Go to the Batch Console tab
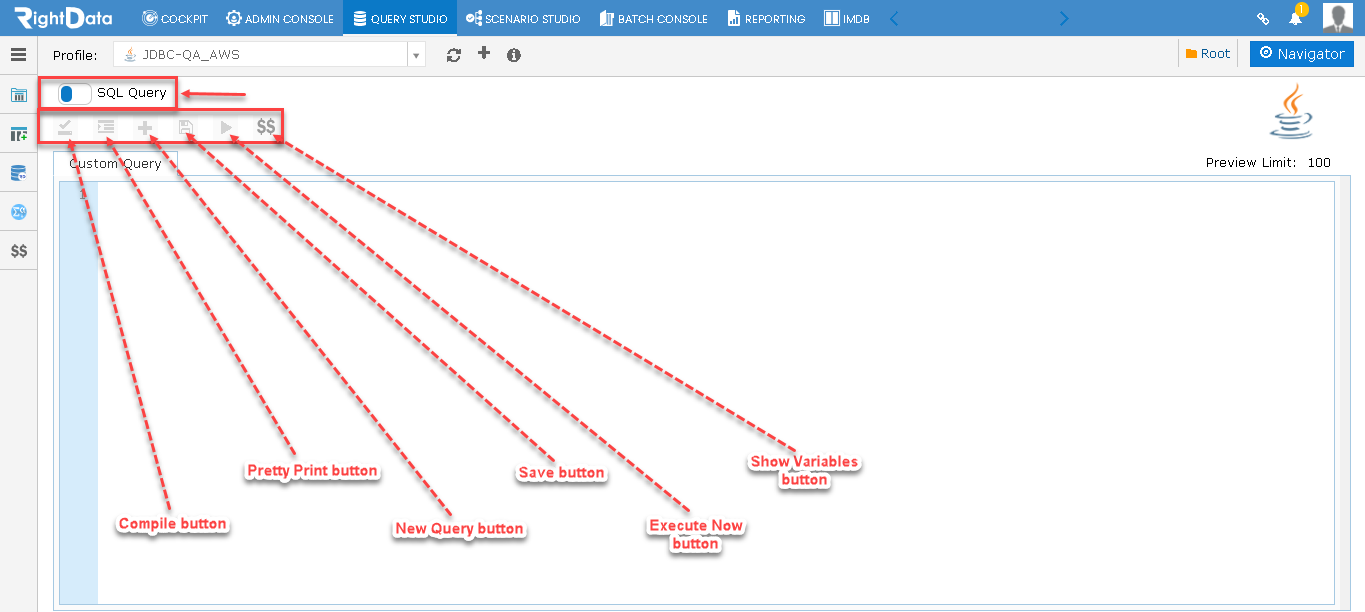Image resolution: width=1365 pixels, height=612 pixels. [x=654, y=18]
